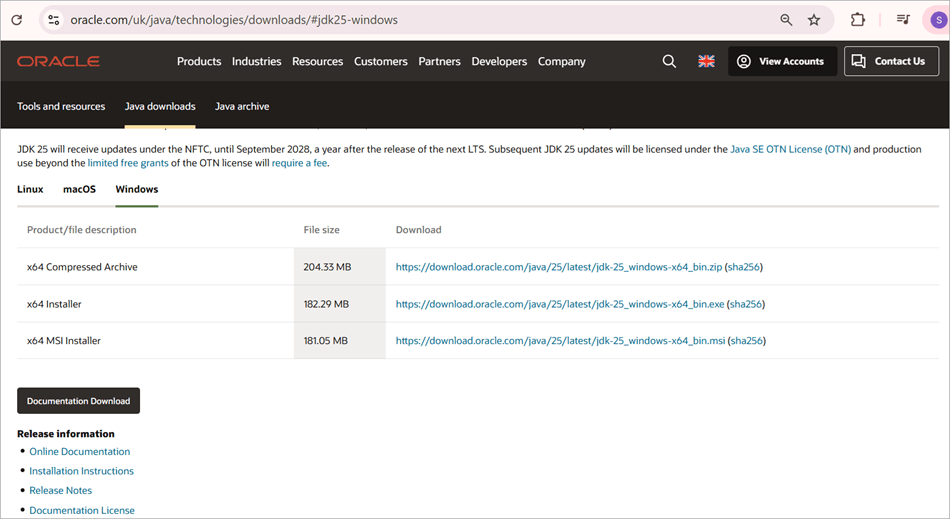Click the x64 Compressed Archive text
Viewport: 950px width, 519px height.
click(x=82, y=266)
